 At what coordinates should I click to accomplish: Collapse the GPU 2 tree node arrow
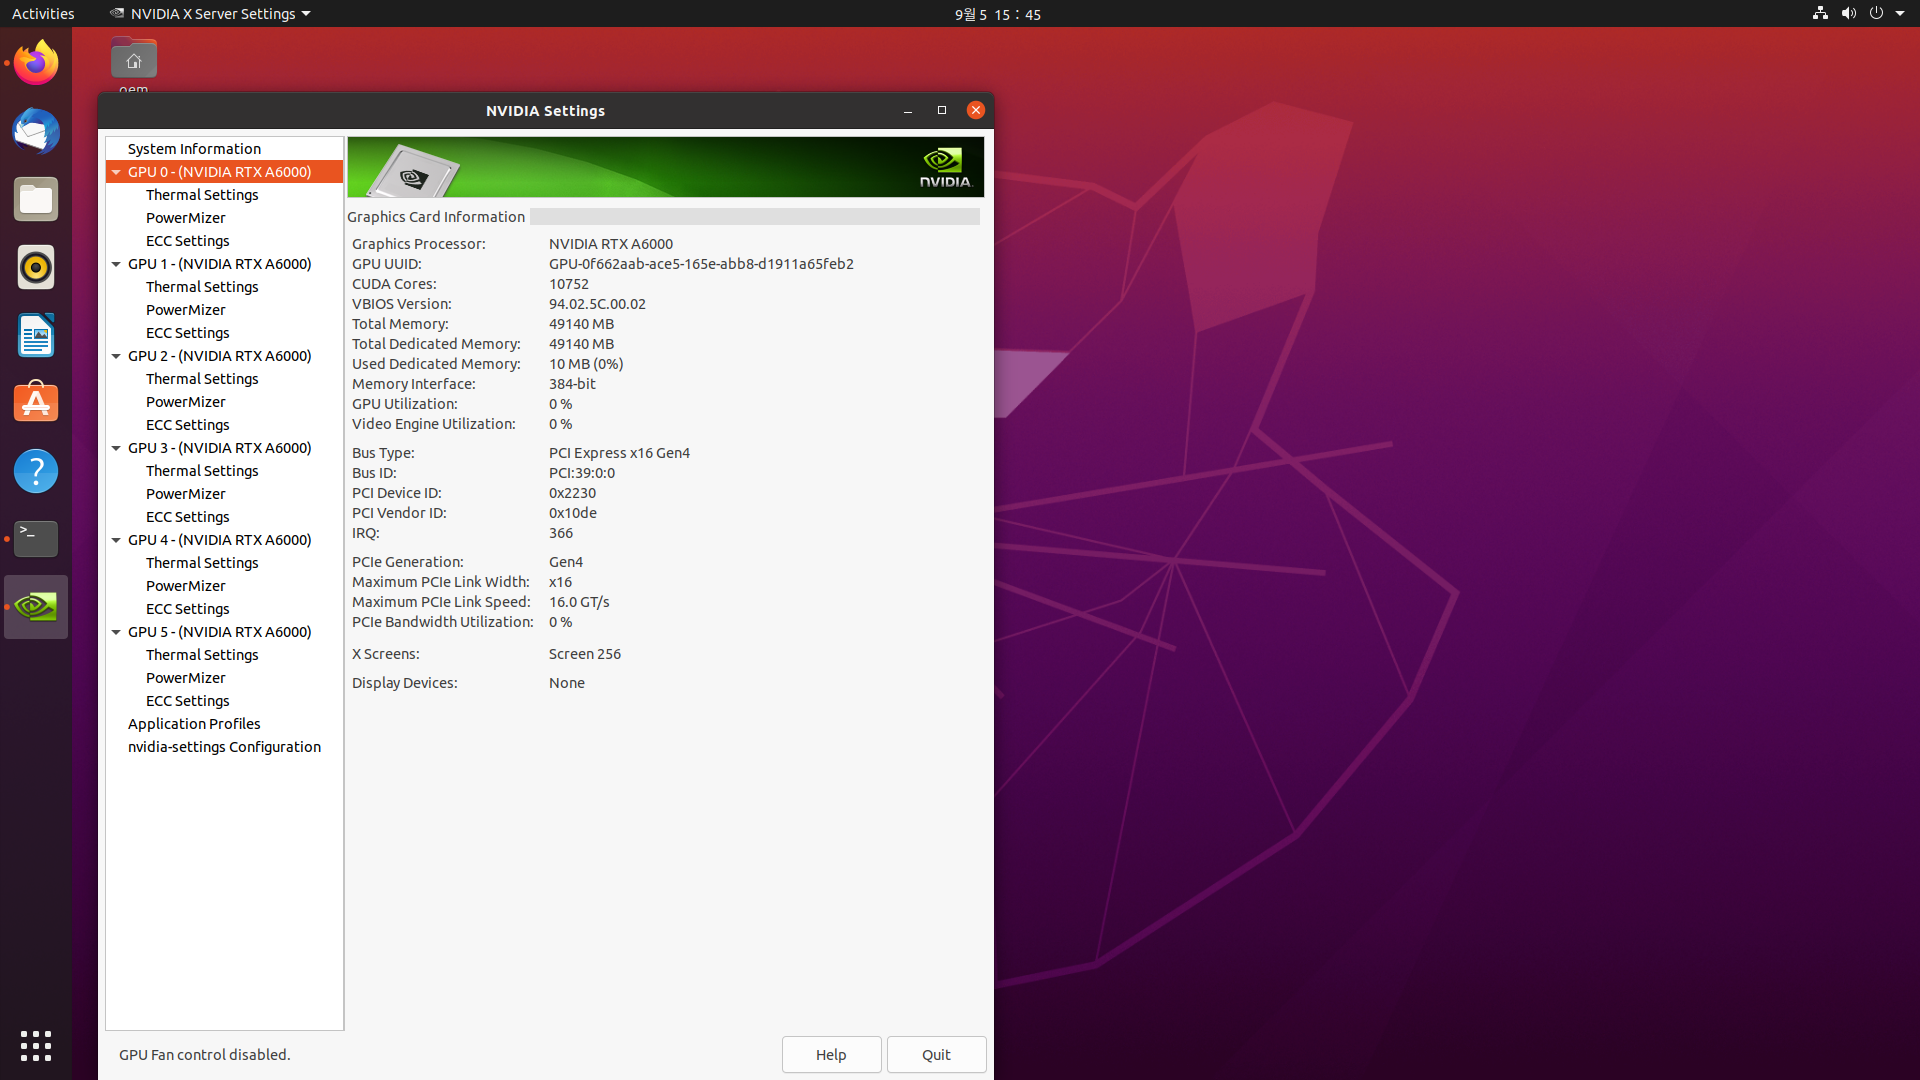[116, 356]
